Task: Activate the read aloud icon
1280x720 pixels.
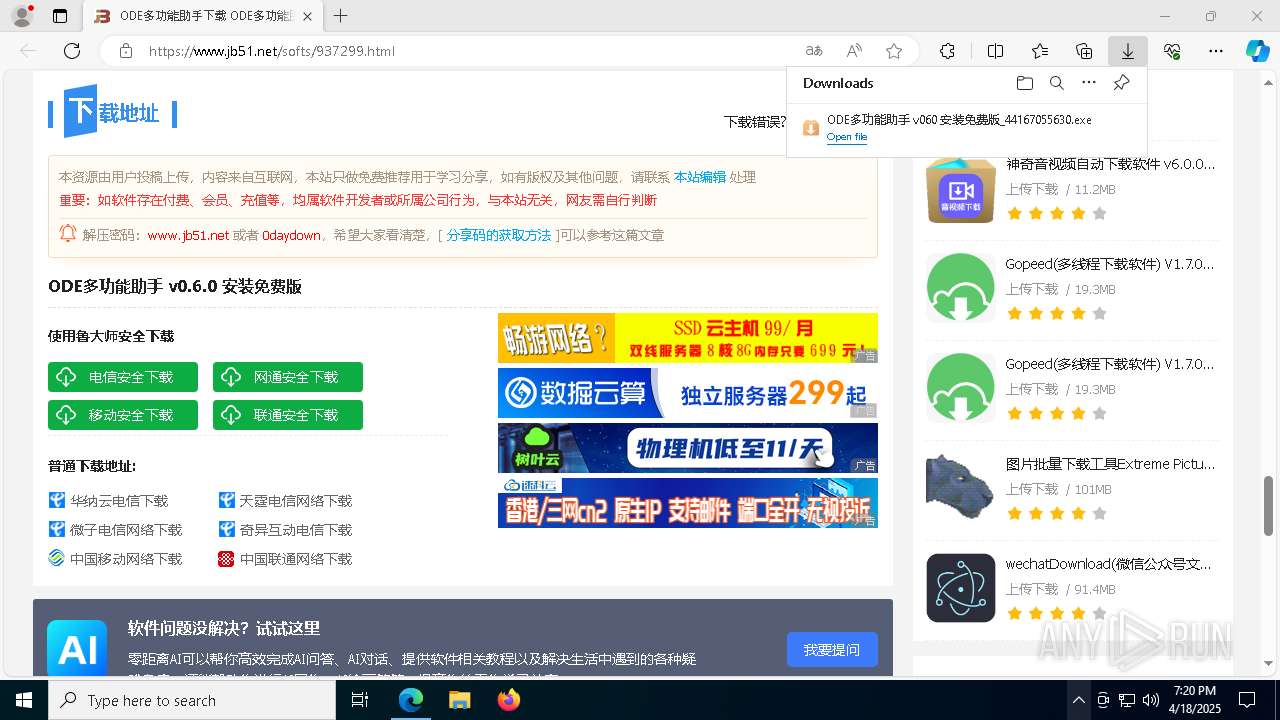Action: pos(854,51)
